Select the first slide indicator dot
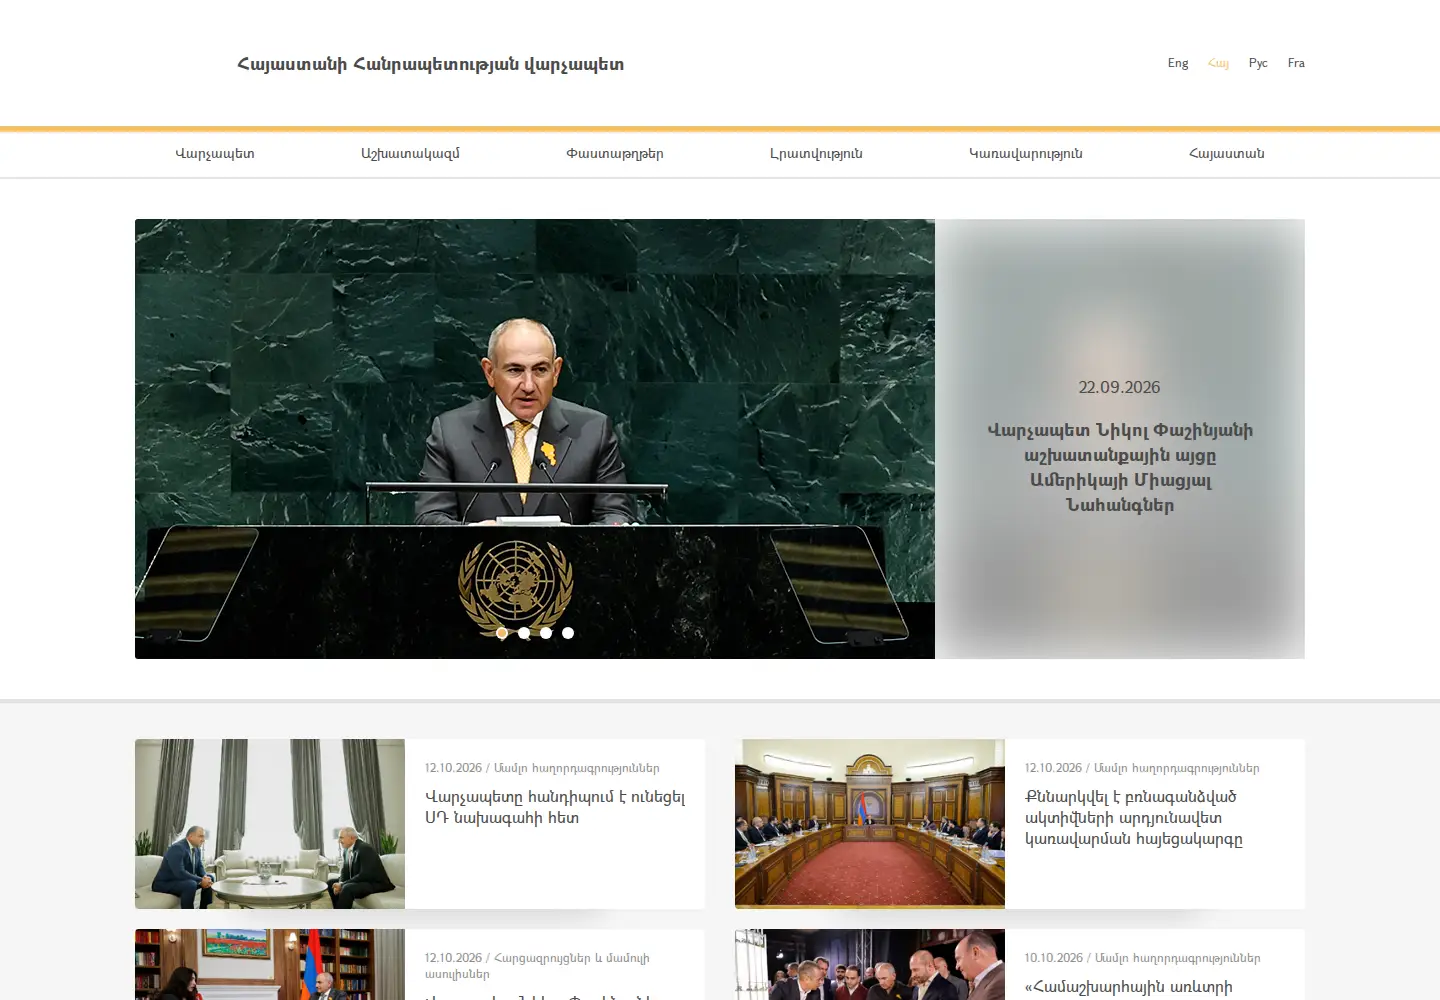The image size is (1440, 1000). click(x=502, y=633)
